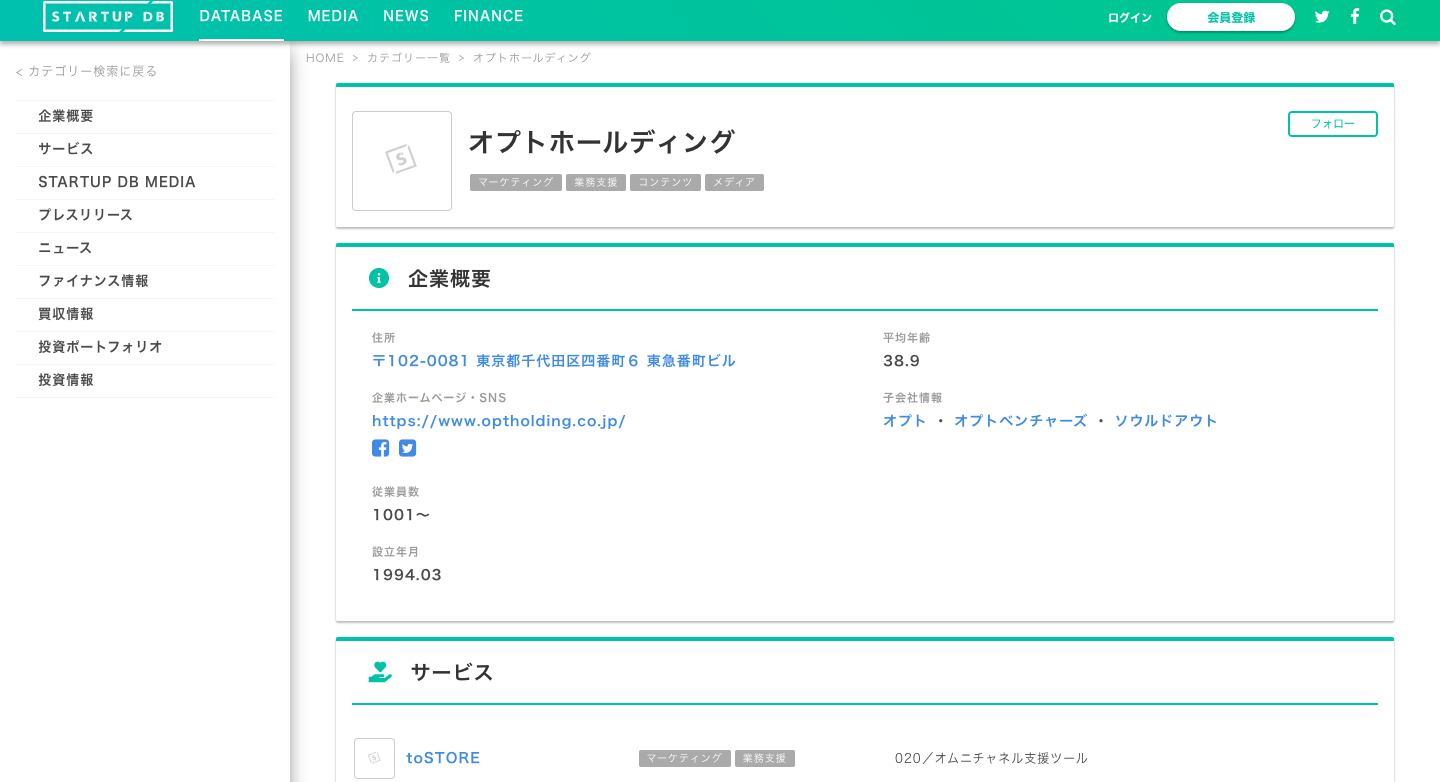The height and width of the screenshot is (782, 1440).
Task: Open STARTUP DB's Facebook from the header
Action: (1355, 16)
